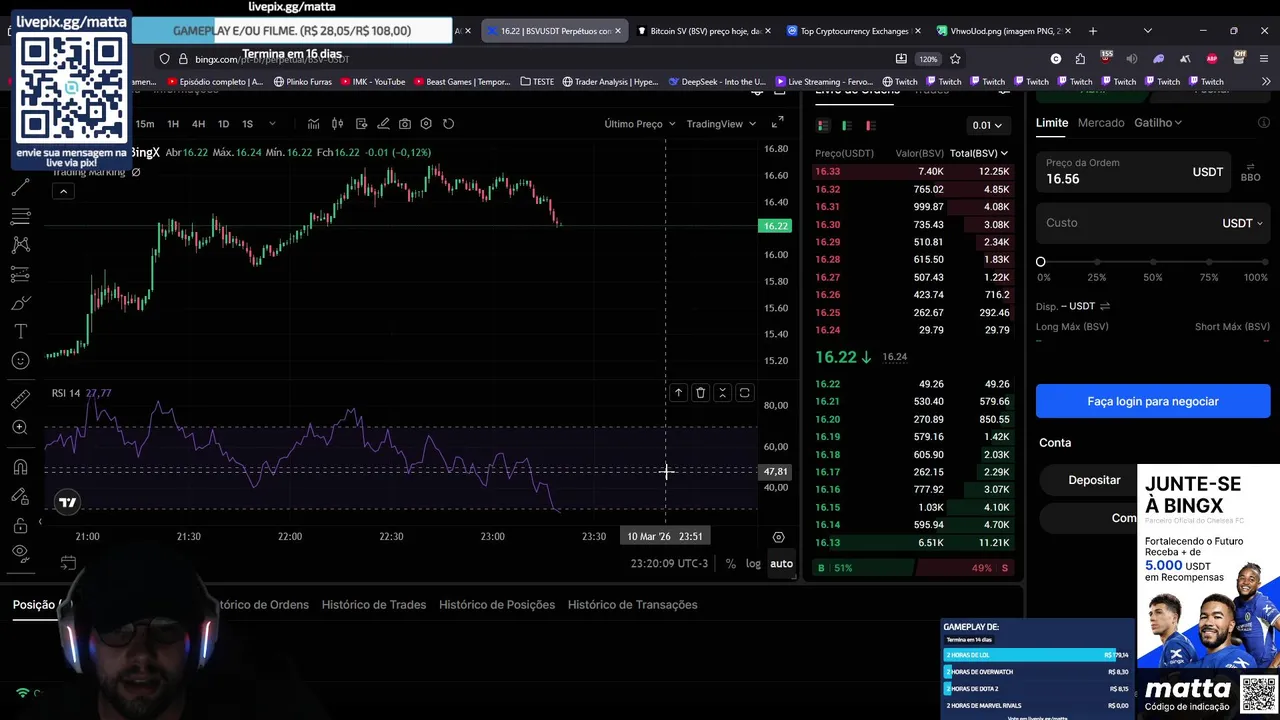Viewport: 1280px width, 720px height.
Task: Expand Total(BSV) column unit dropdown
Action: click(x=979, y=153)
